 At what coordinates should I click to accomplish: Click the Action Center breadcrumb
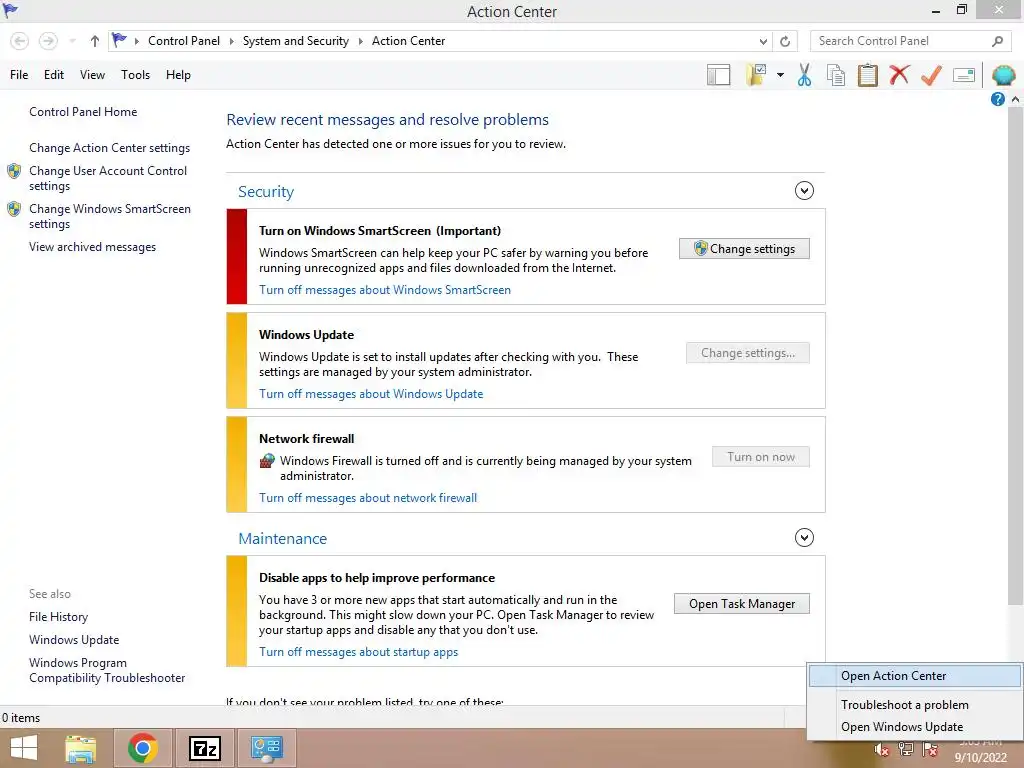pos(408,41)
